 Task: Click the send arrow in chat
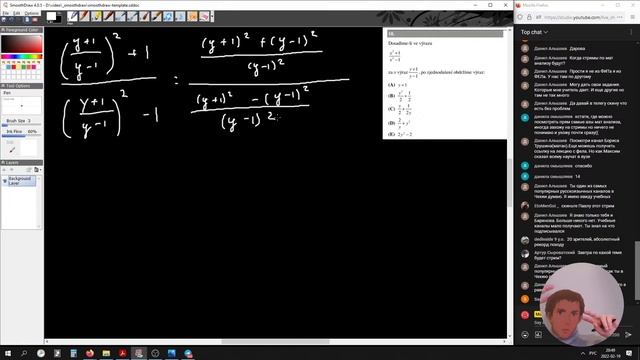(628, 335)
